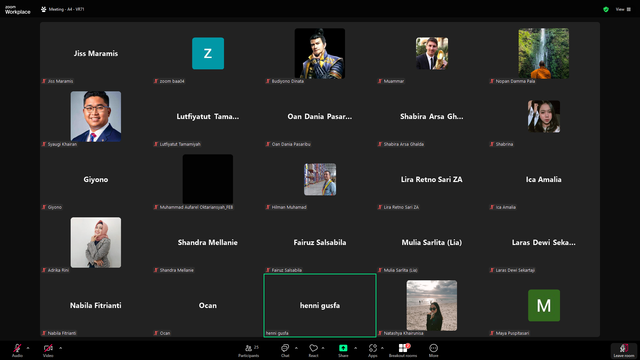Viewport: 640px width, 360px height.
Task: Select Muammar's profile picture
Action: click(432, 53)
